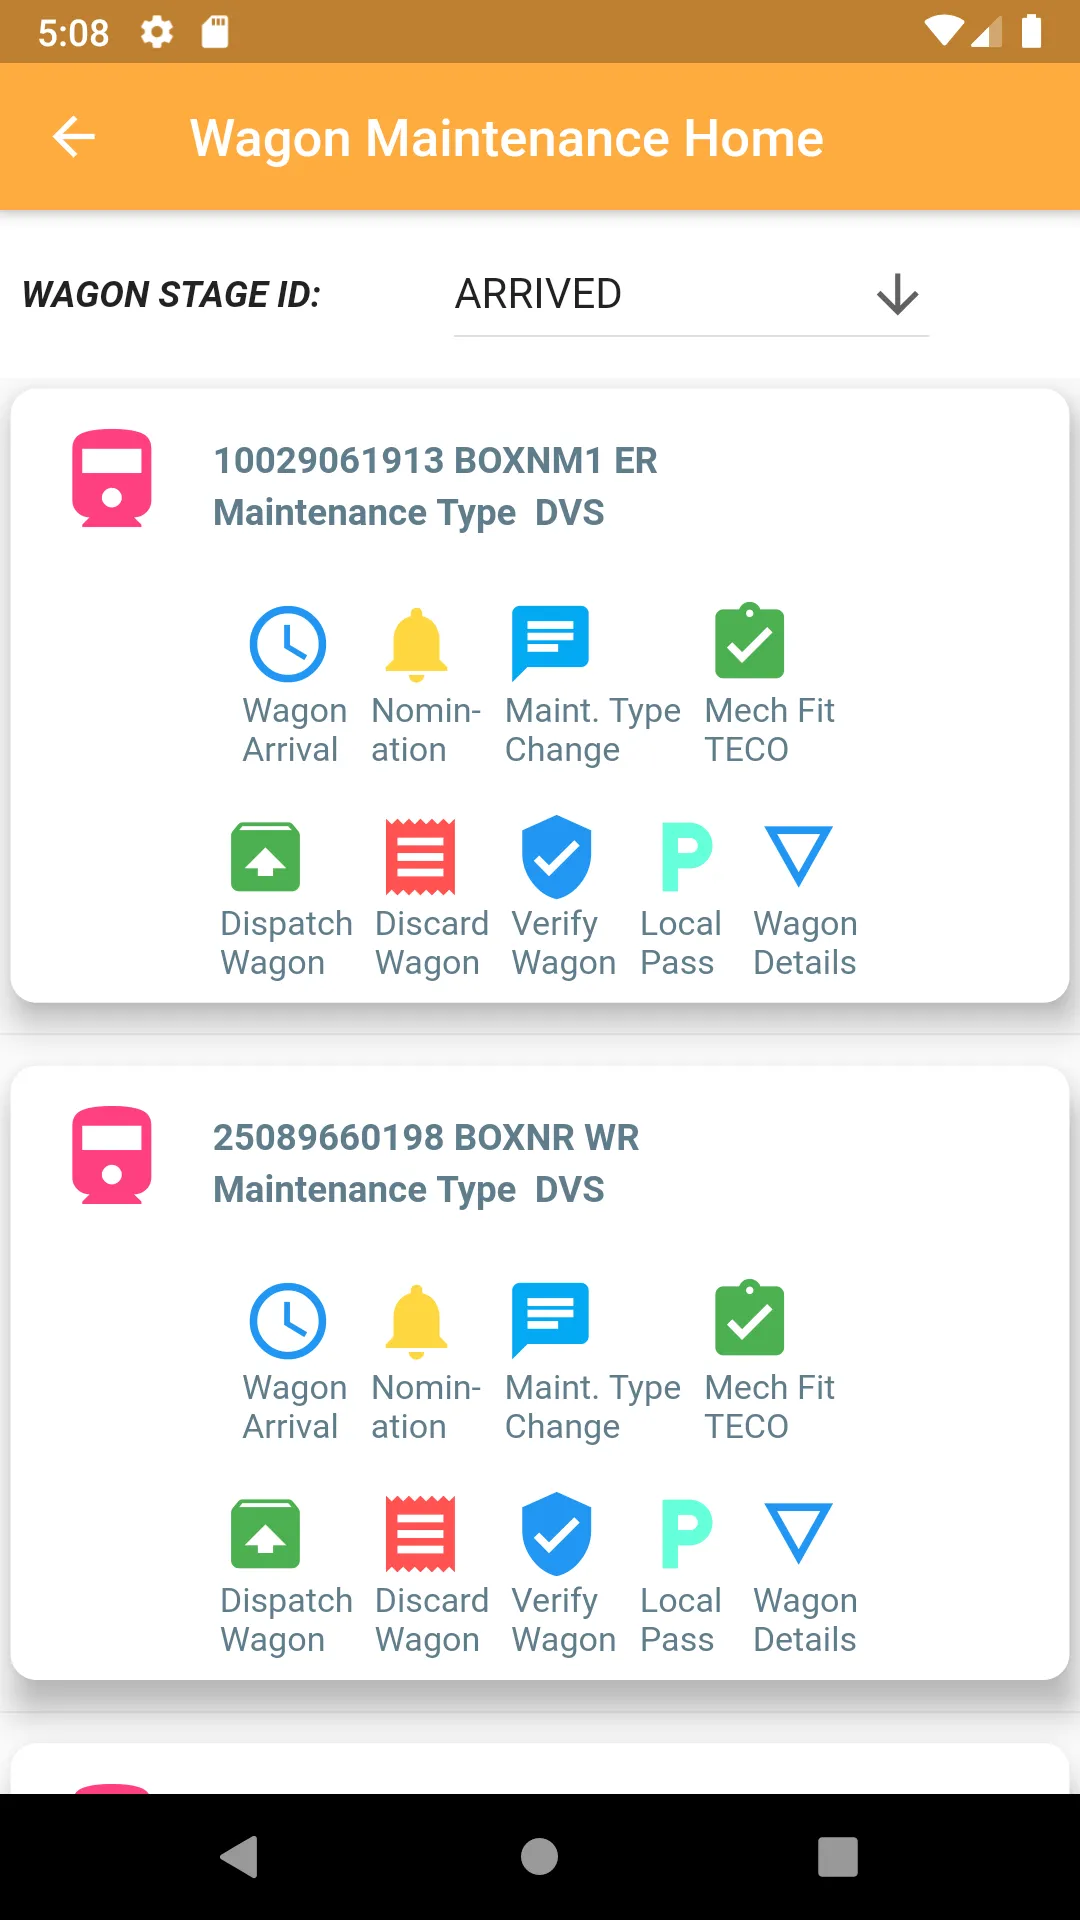
Task: Tap pink train icon of wagon 10029061913
Action: click(x=112, y=478)
